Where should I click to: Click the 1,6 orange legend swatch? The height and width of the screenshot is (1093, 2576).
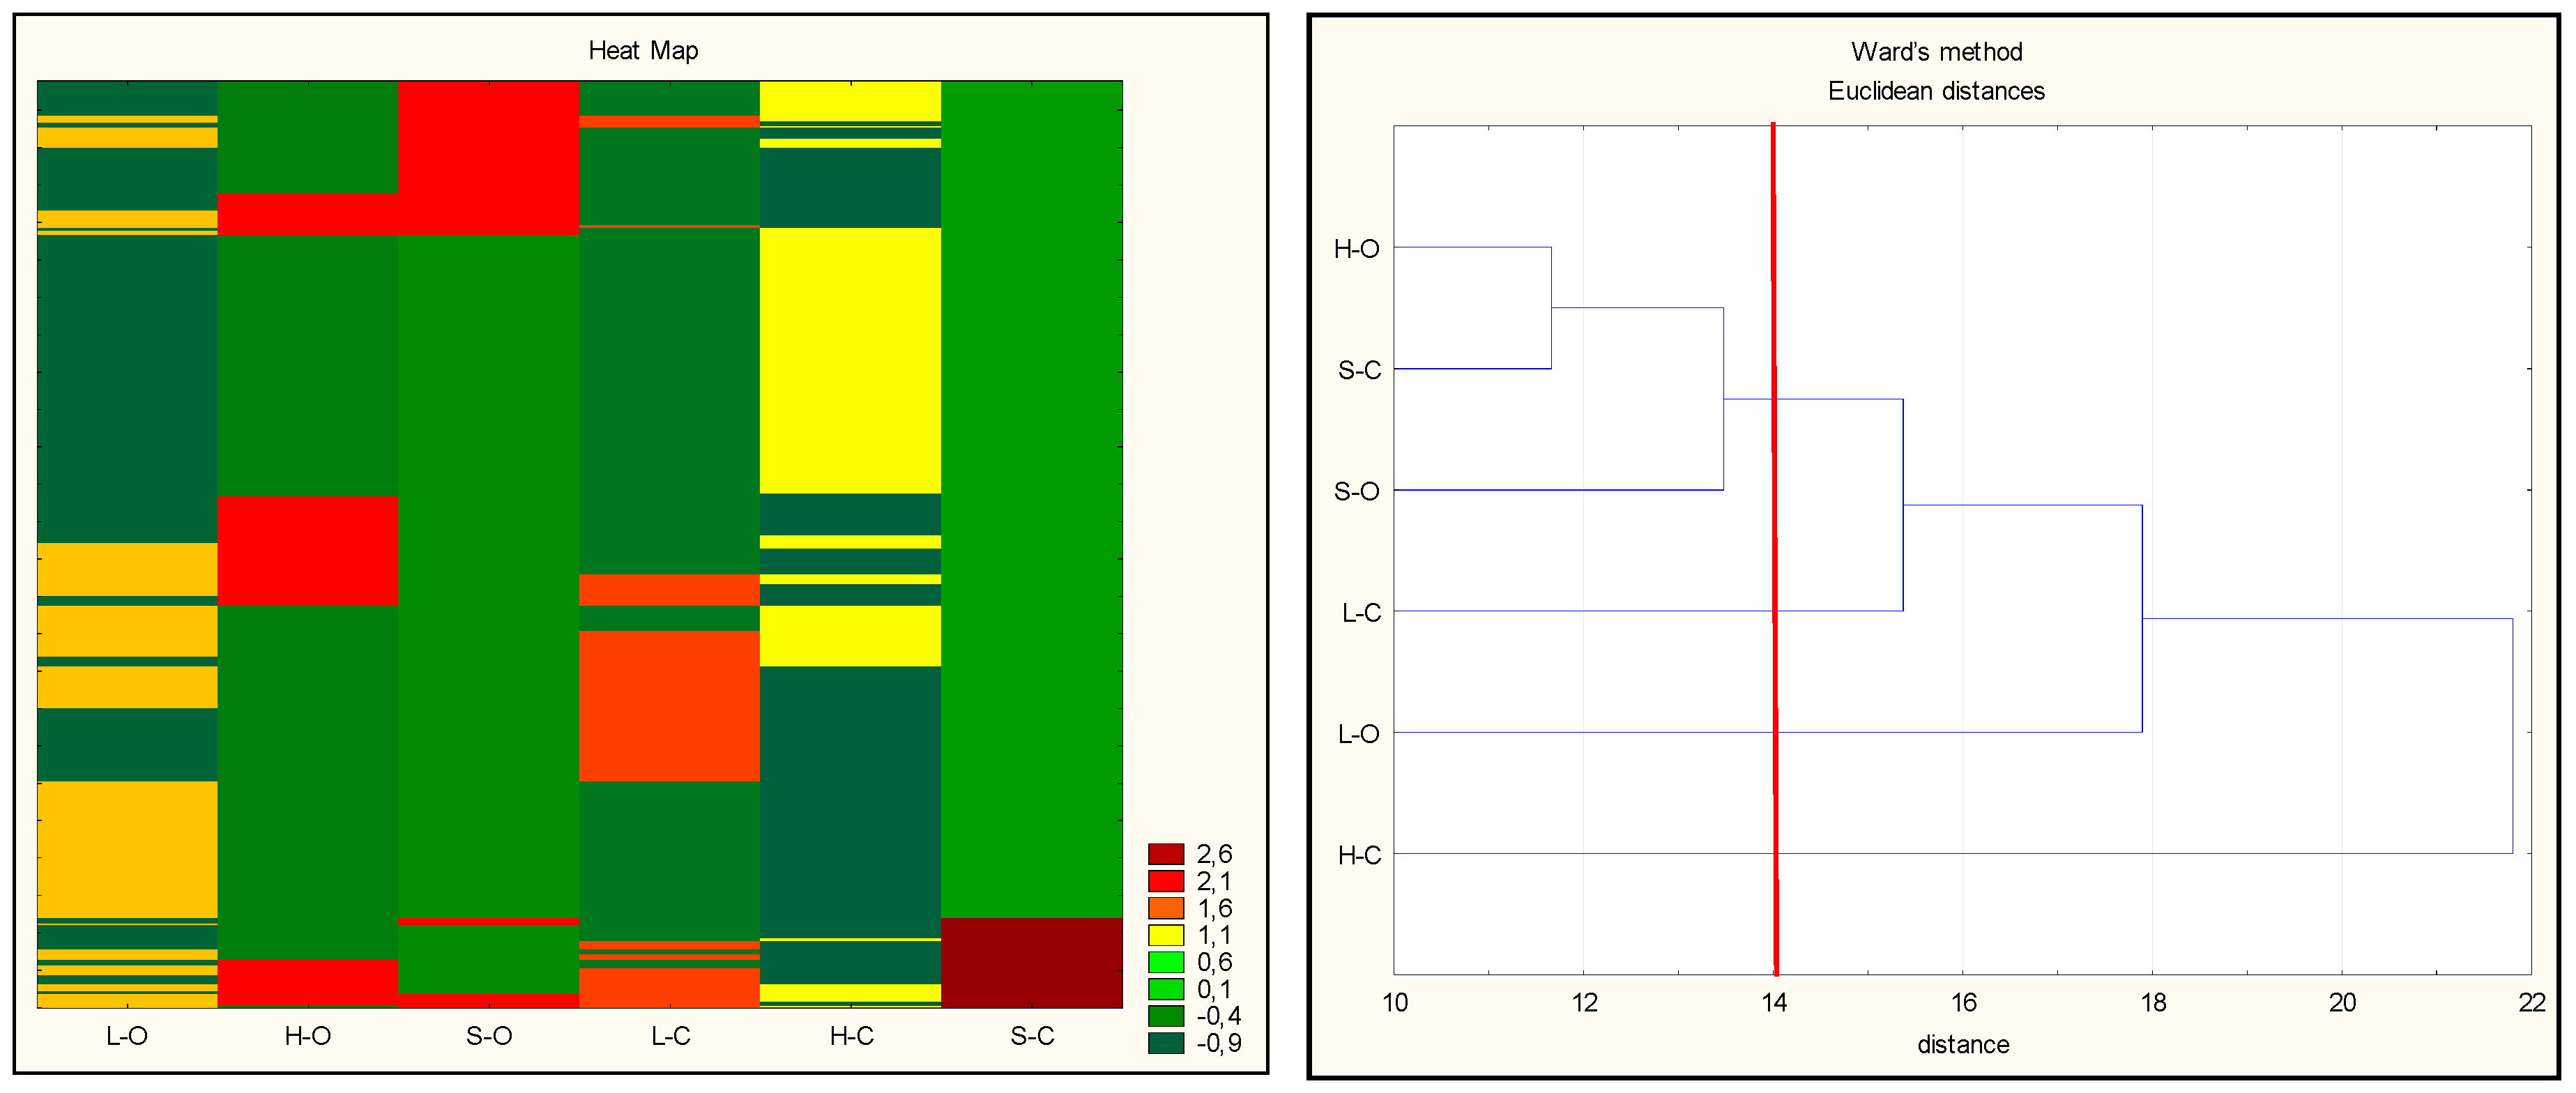click(1166, 908)
